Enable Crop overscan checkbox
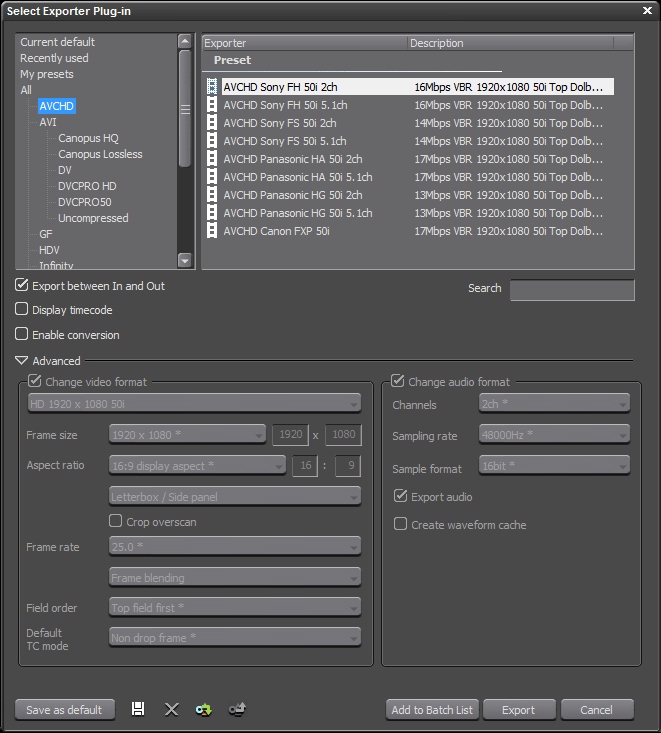This screenshot has height=733, width=661. (115, 521)
